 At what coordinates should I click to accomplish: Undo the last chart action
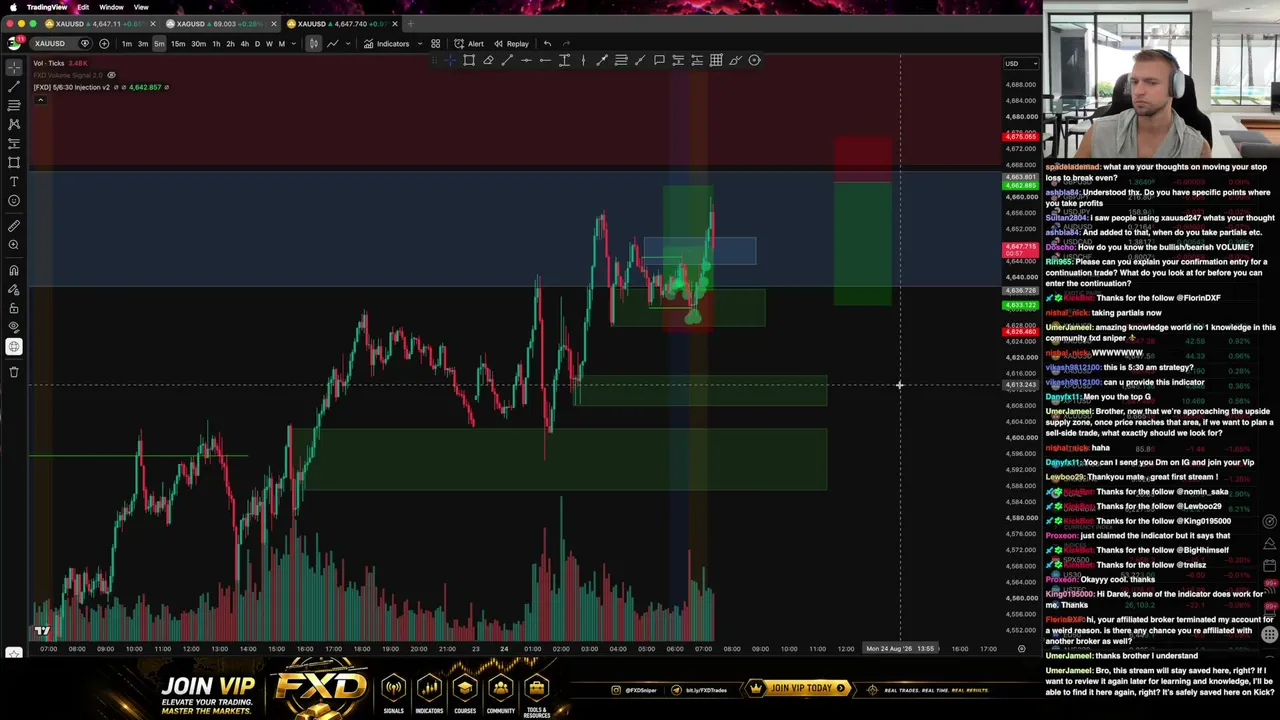pyautogui.click(x=547, y=44)
